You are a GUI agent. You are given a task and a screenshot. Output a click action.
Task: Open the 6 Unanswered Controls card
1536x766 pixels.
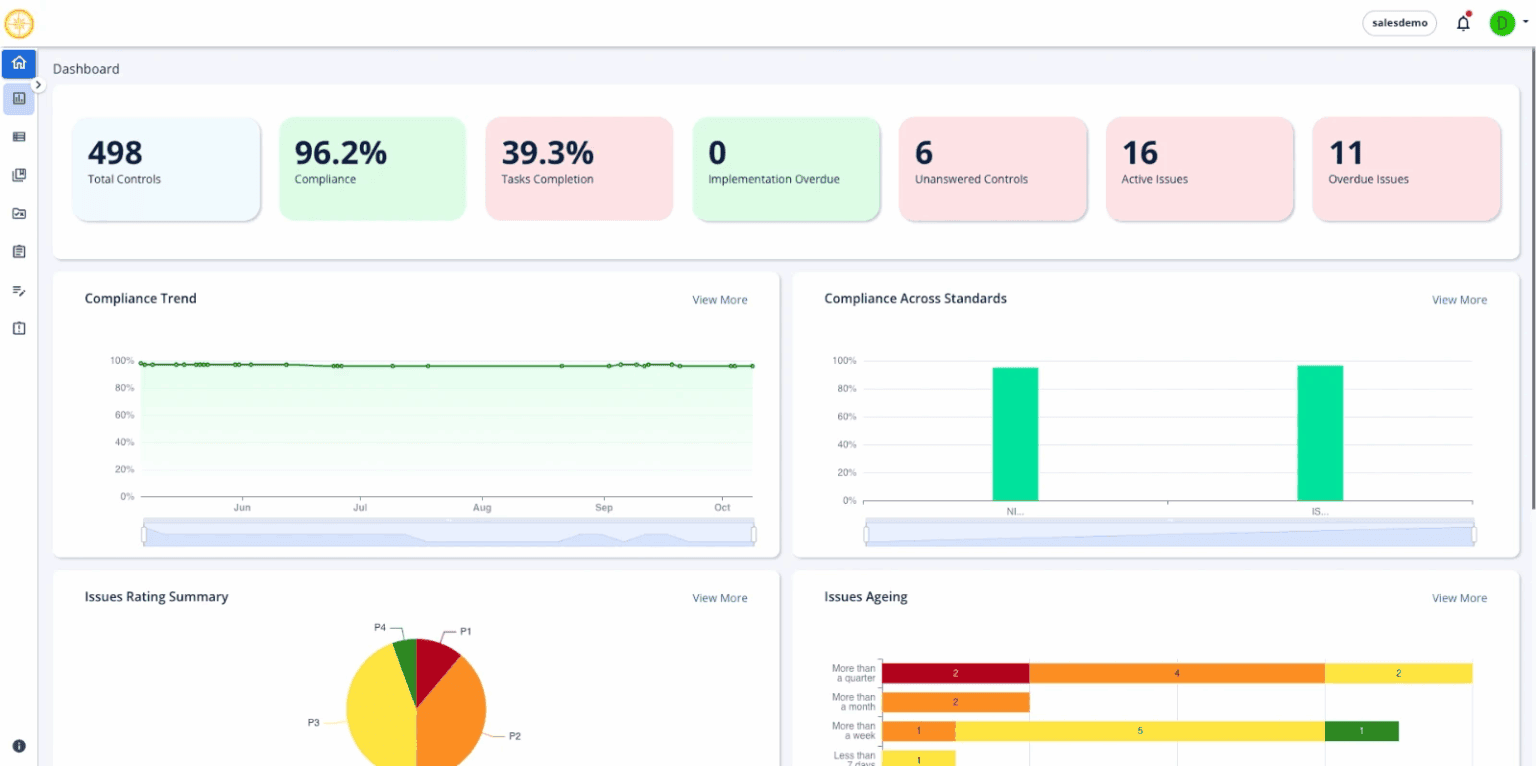click(993, 168)
